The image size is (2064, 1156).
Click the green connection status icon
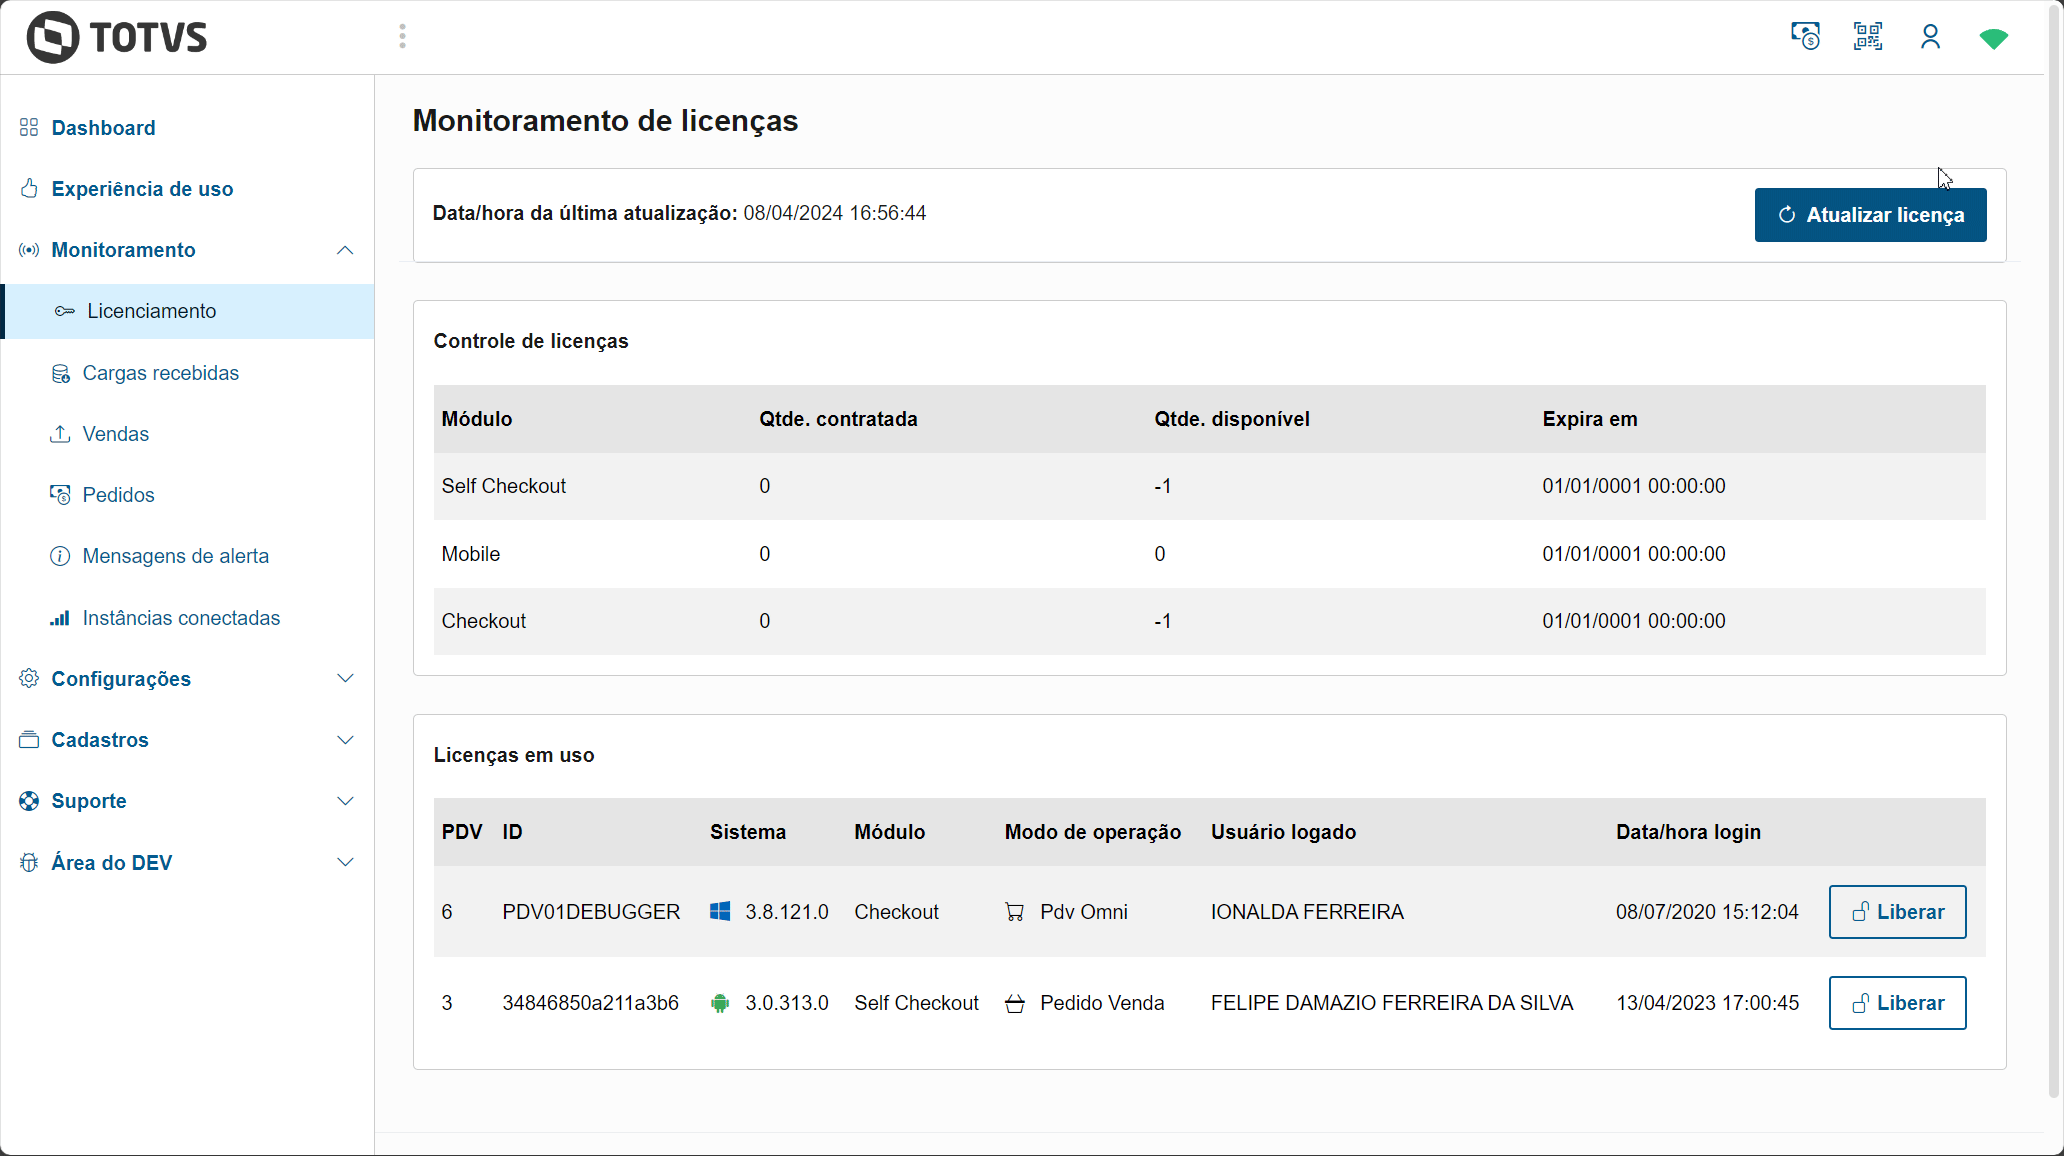pyautogui.click(x=1993, y=38)
